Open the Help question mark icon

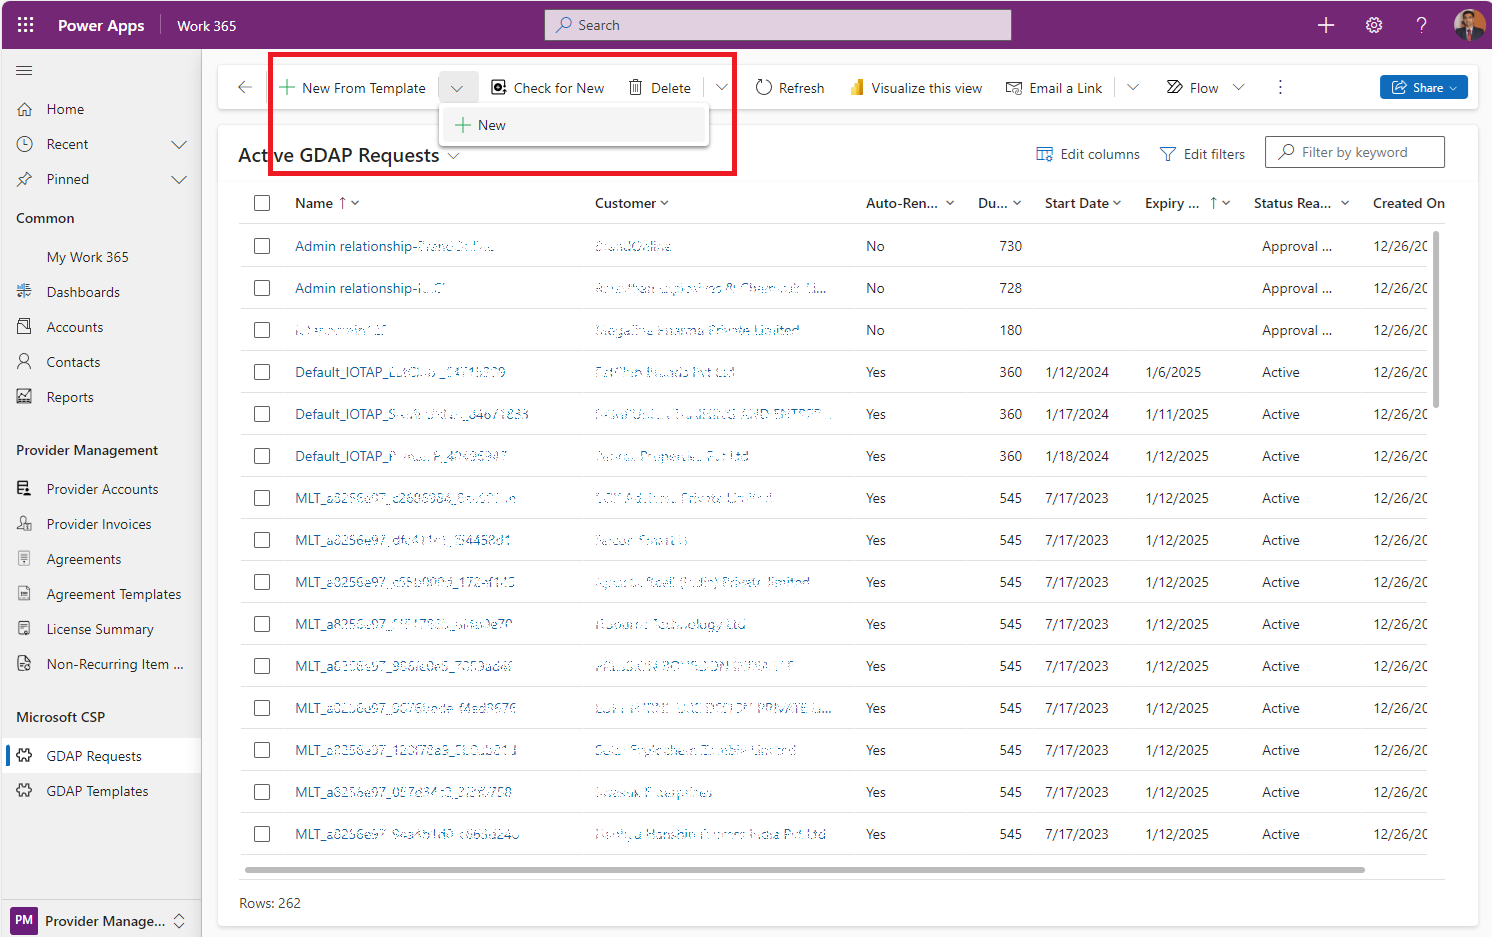click(x=1421, y=25)
